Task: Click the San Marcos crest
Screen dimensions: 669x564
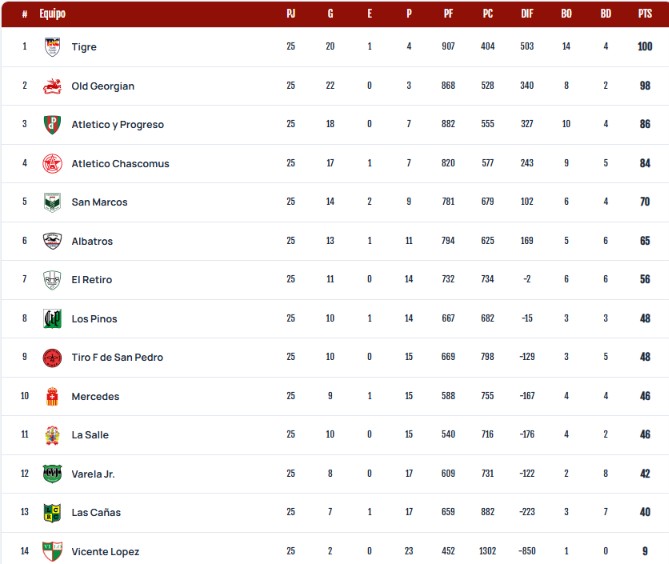Action: point(52,202)
